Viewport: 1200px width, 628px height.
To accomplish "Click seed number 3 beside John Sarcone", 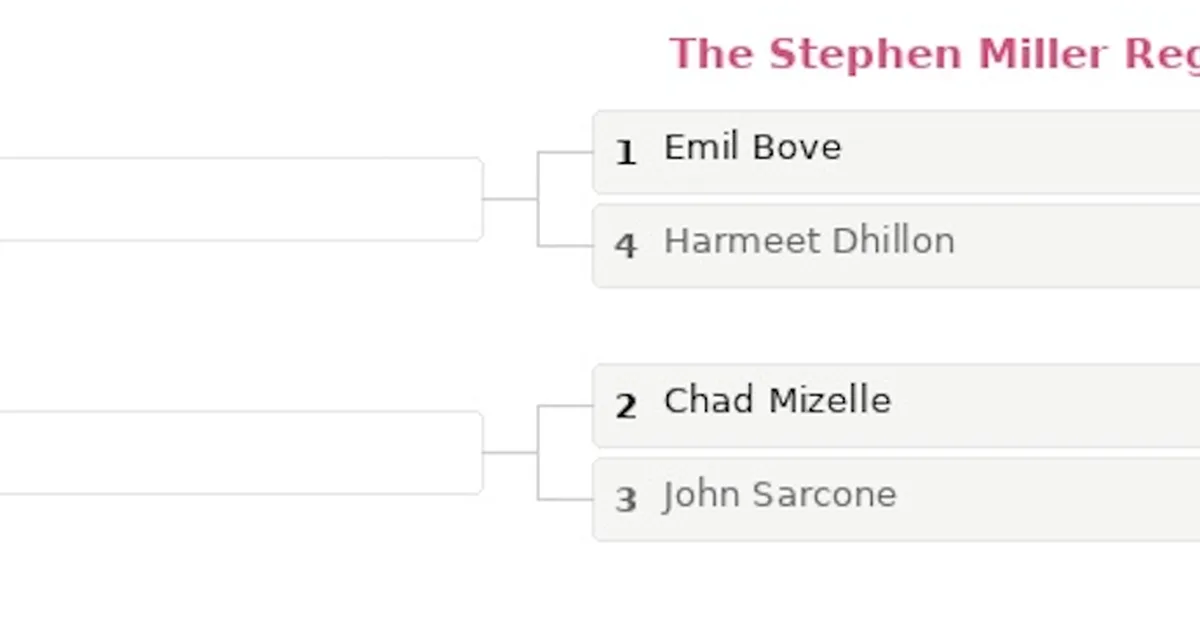I will pyautogui.click(x=626, y=499).
